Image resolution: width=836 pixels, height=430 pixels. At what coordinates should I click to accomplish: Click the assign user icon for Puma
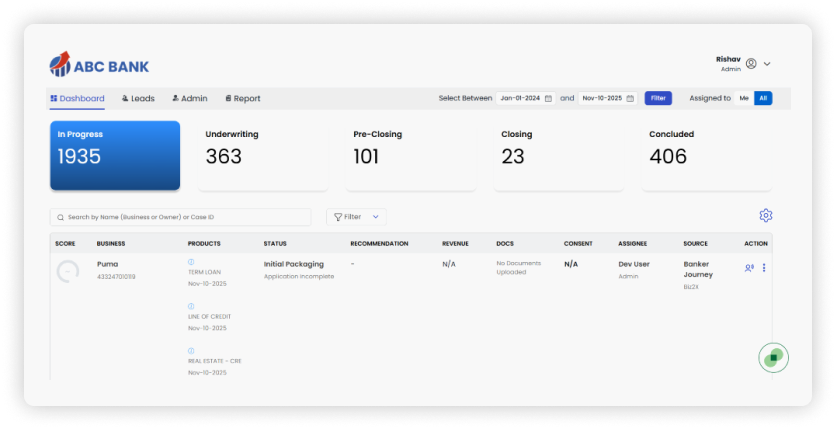(749, 268)
